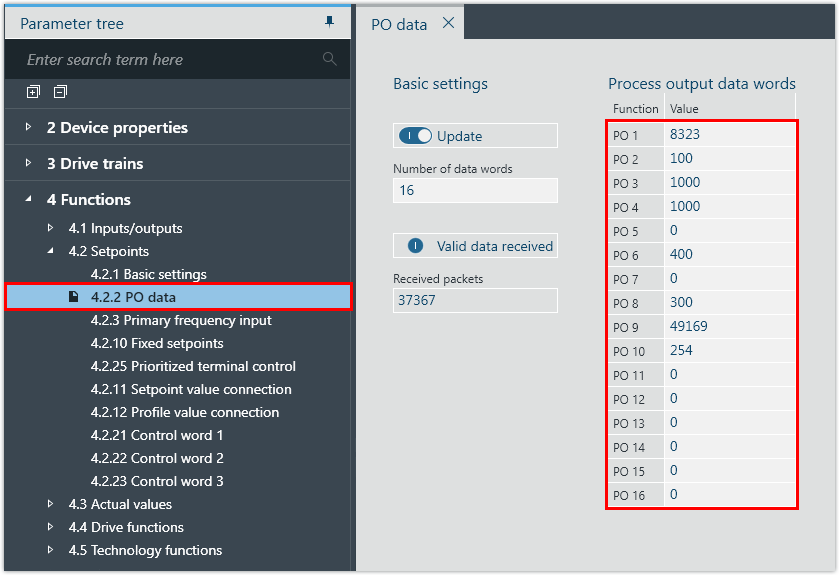Click the PO 1 value field

729,133
